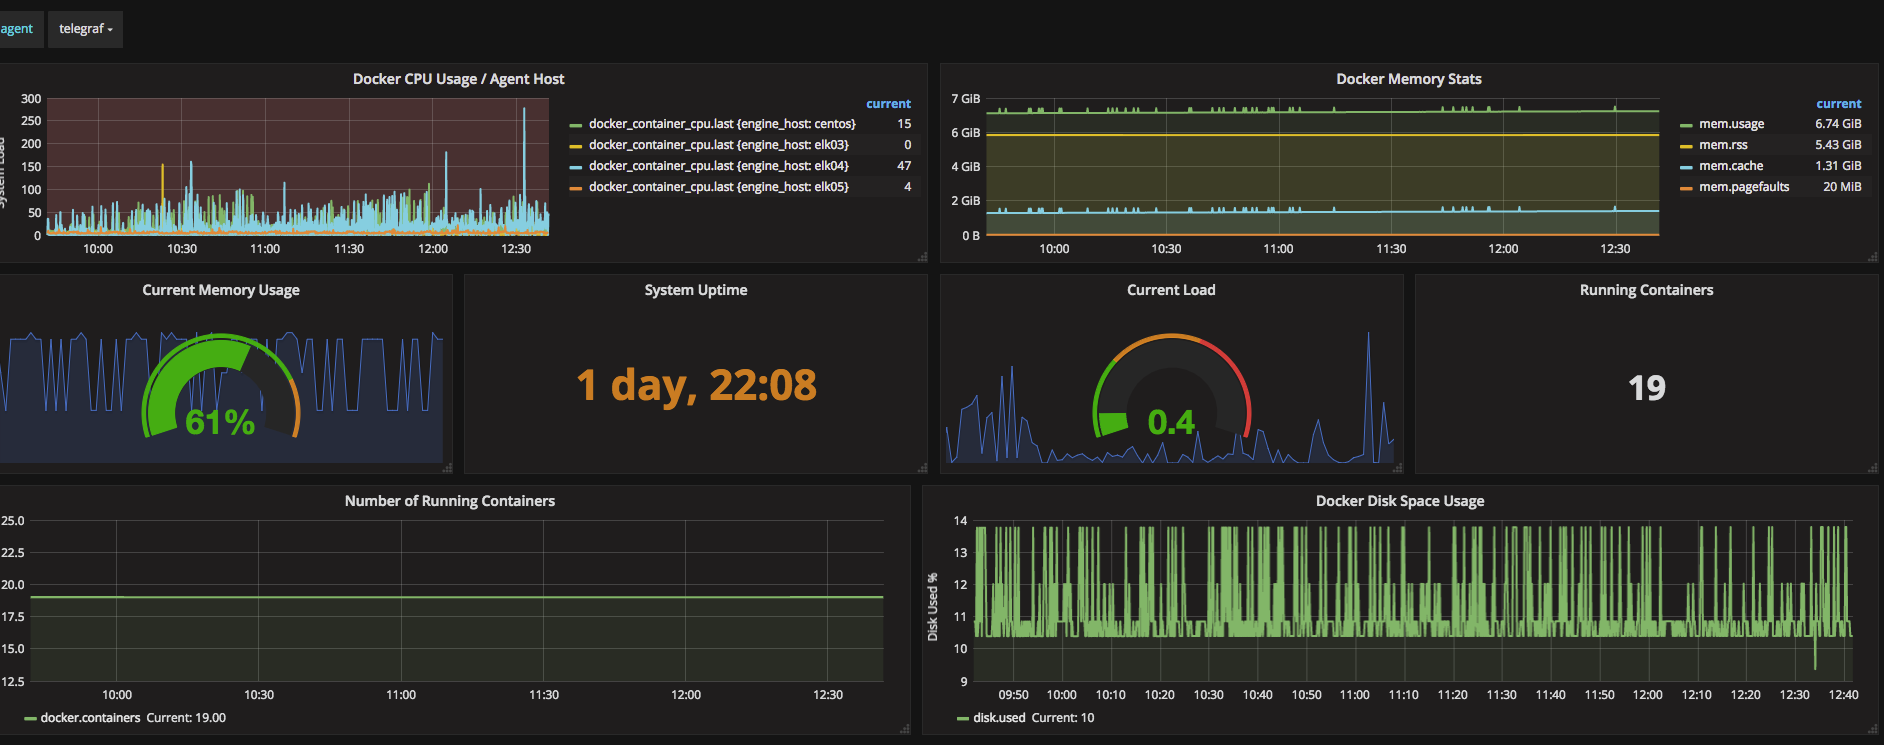The image size is (1884, 745).
Task: Click Disk Used % axis label
Action: 933,607
